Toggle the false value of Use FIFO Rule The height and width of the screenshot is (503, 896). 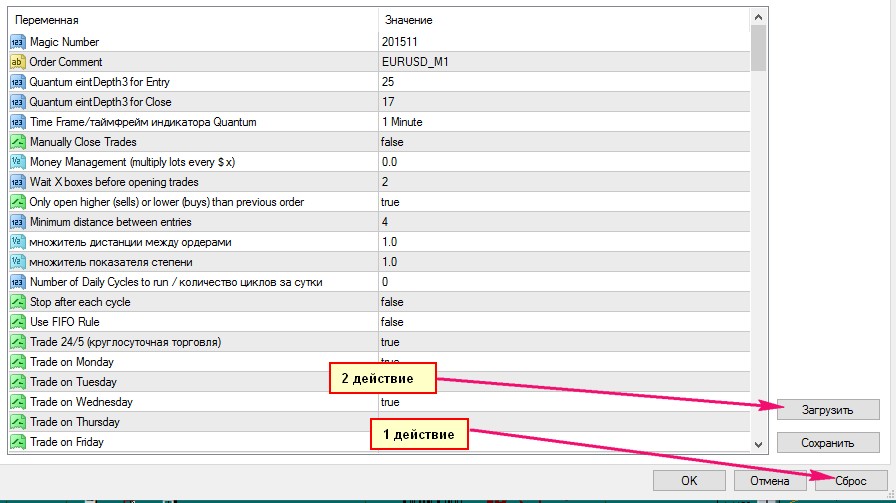click(392, 322)
